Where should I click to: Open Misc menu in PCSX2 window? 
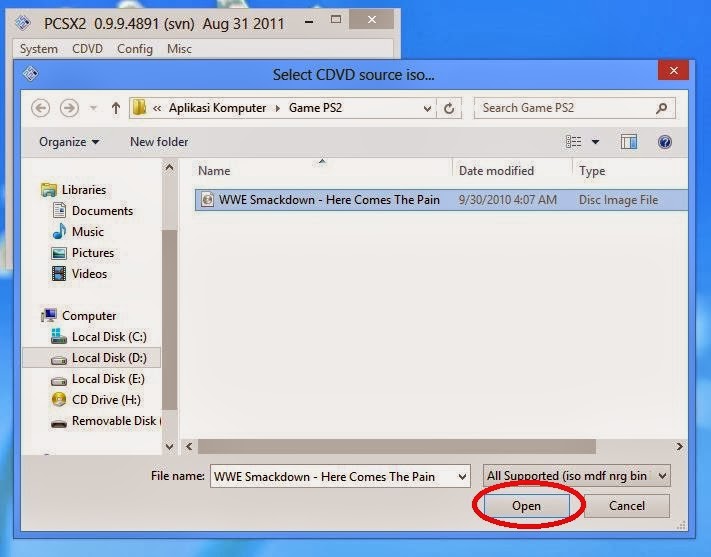click(x=180, y=49)
